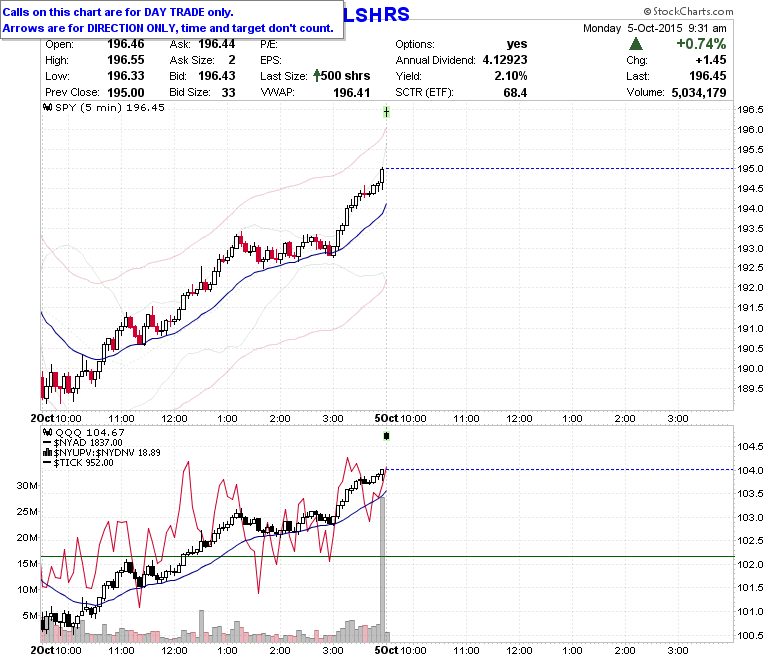The width and height of the screenshot is (780, 659).
Task: Click the 195.0 label on SPY price axis
Action: tap(750, 169)
